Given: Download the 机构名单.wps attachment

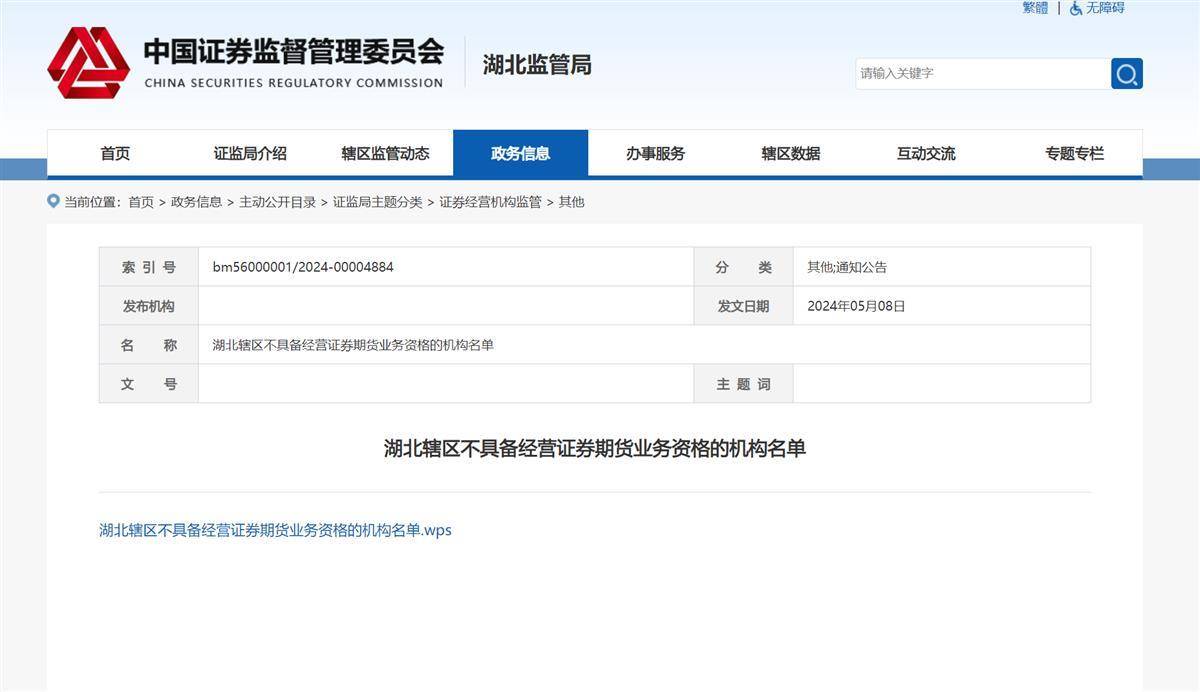Looking at the screenshot, I should 275,530.
